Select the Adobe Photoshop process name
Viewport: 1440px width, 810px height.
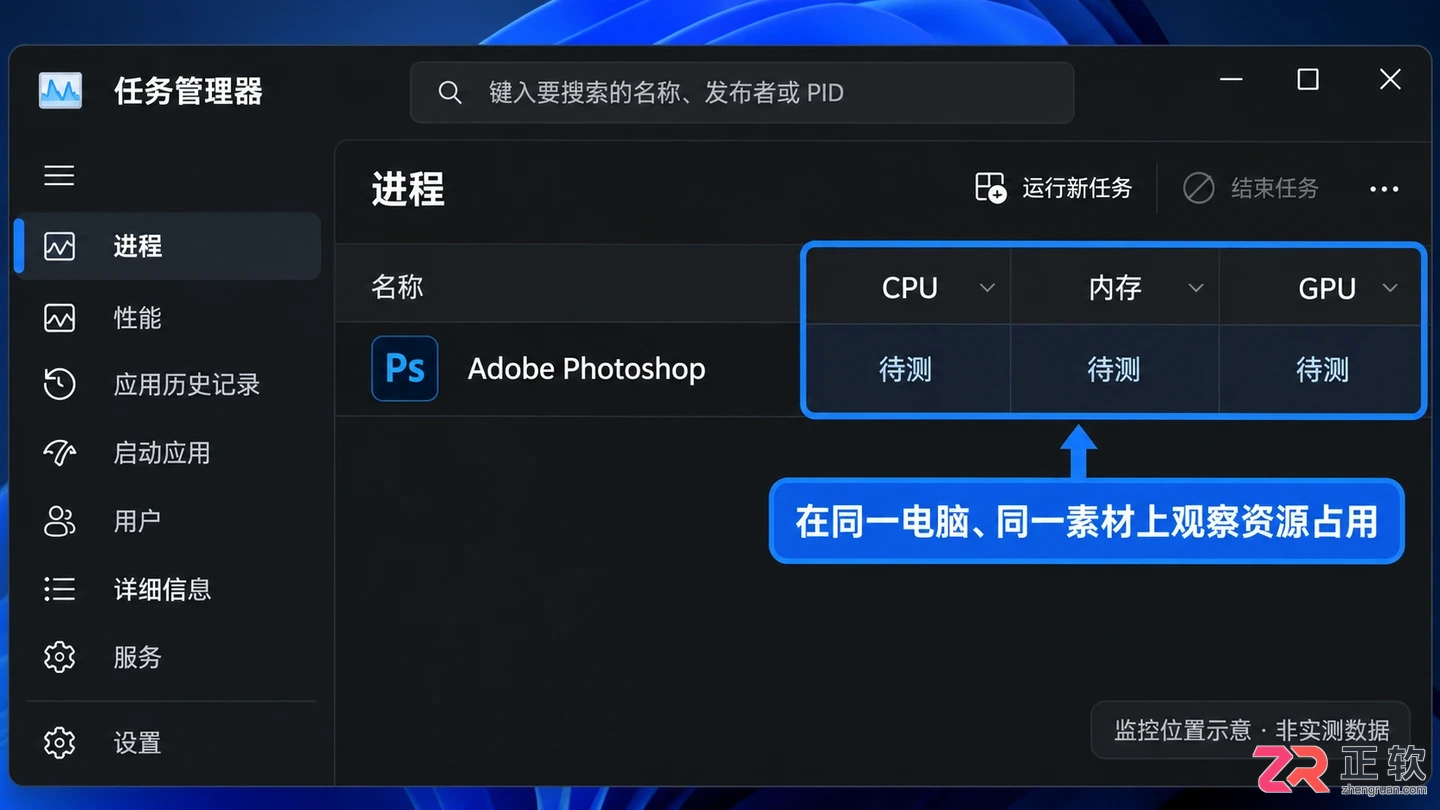587,368
